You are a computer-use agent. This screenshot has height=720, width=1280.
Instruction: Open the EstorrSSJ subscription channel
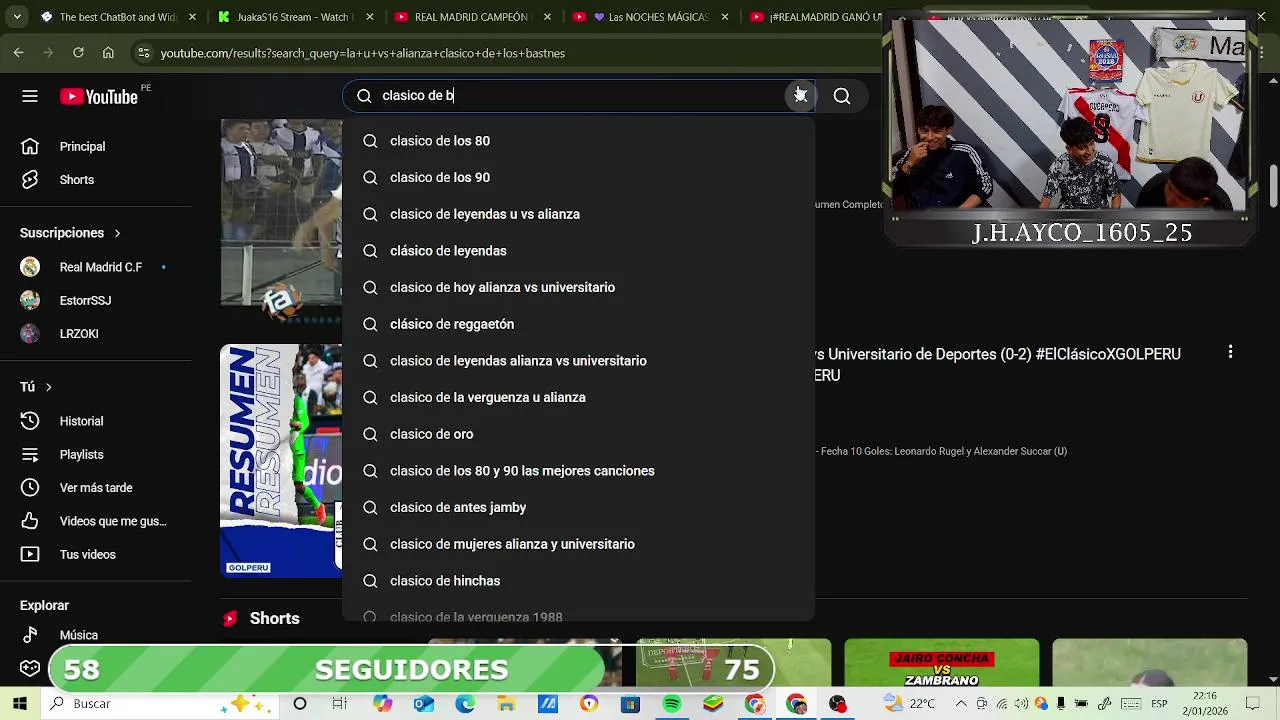(x=85, y=300)
